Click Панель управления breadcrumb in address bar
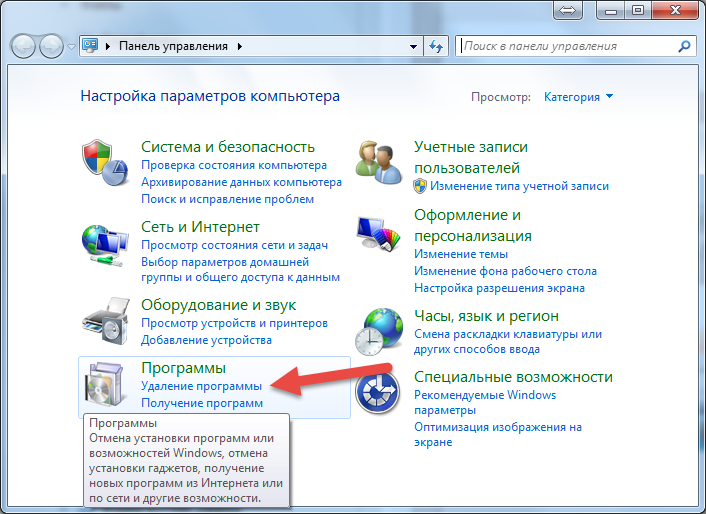The width and height of the screenshot is (706, 514). tap(173, 46)
